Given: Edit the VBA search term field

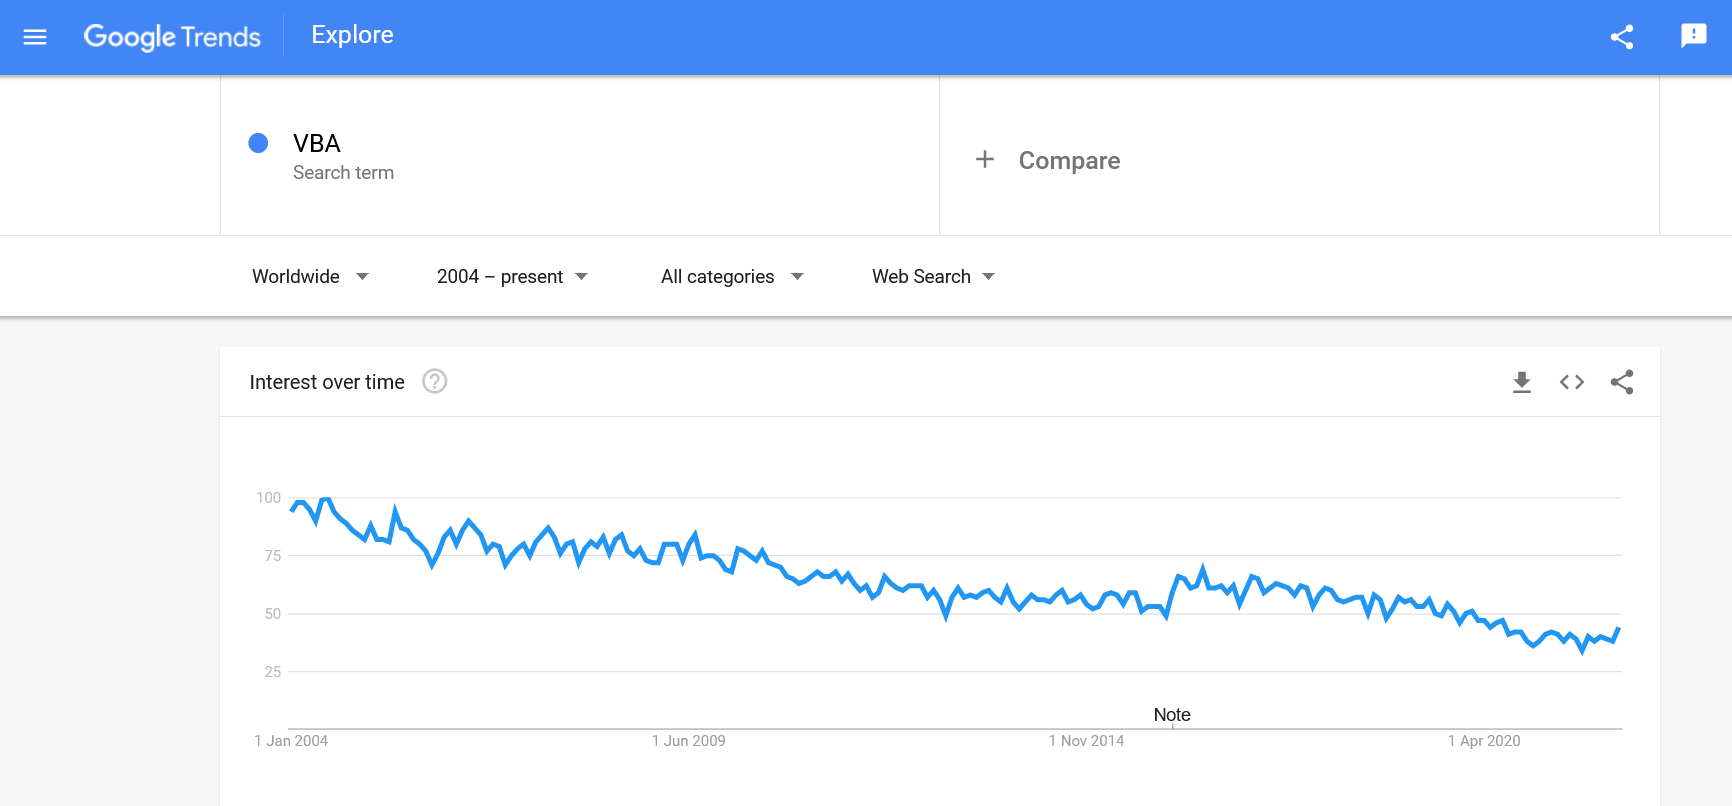Looking at the screenshot, I should tap(317, 144).
